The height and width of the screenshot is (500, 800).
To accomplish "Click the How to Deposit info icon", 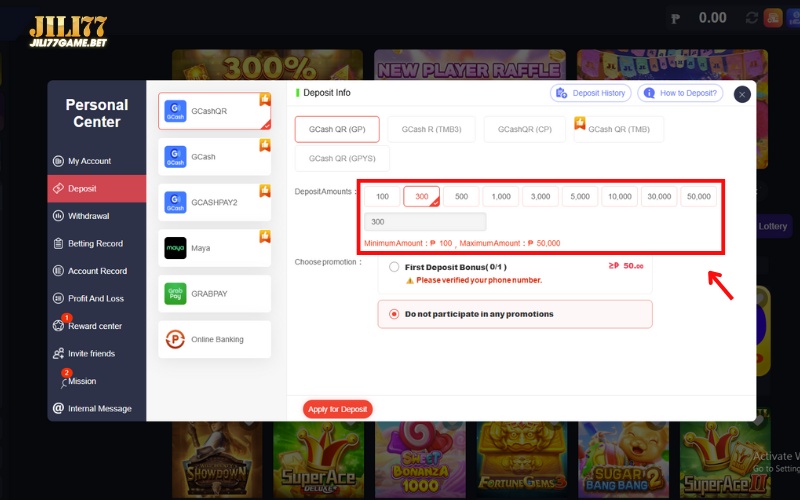I will (649, 93).
